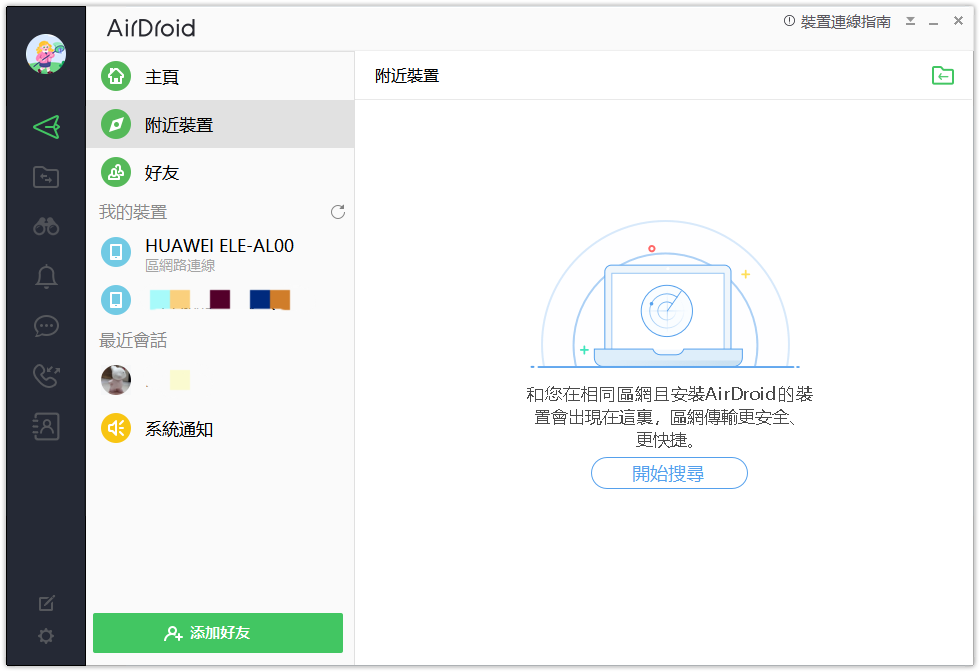The width and height of the screenshot is (980, 672).
Task: Click the feedback edit pencil icon
Action: 46,603
